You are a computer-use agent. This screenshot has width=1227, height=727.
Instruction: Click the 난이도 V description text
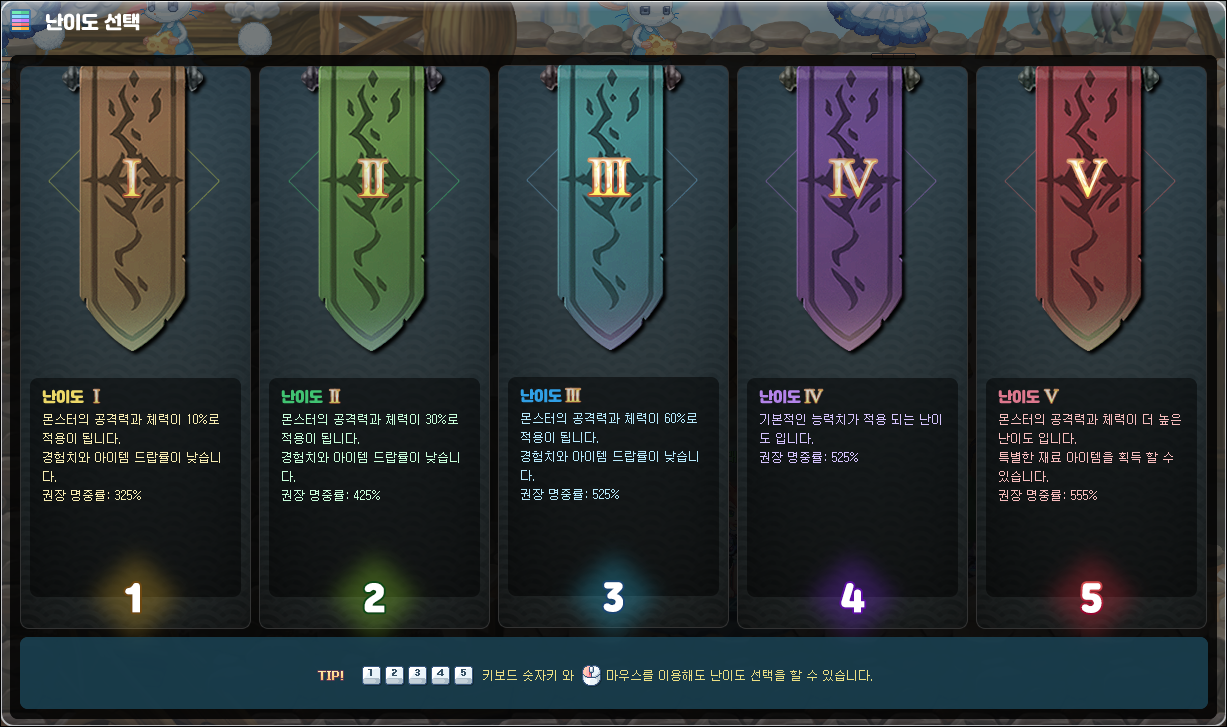tap(1090, 457)
